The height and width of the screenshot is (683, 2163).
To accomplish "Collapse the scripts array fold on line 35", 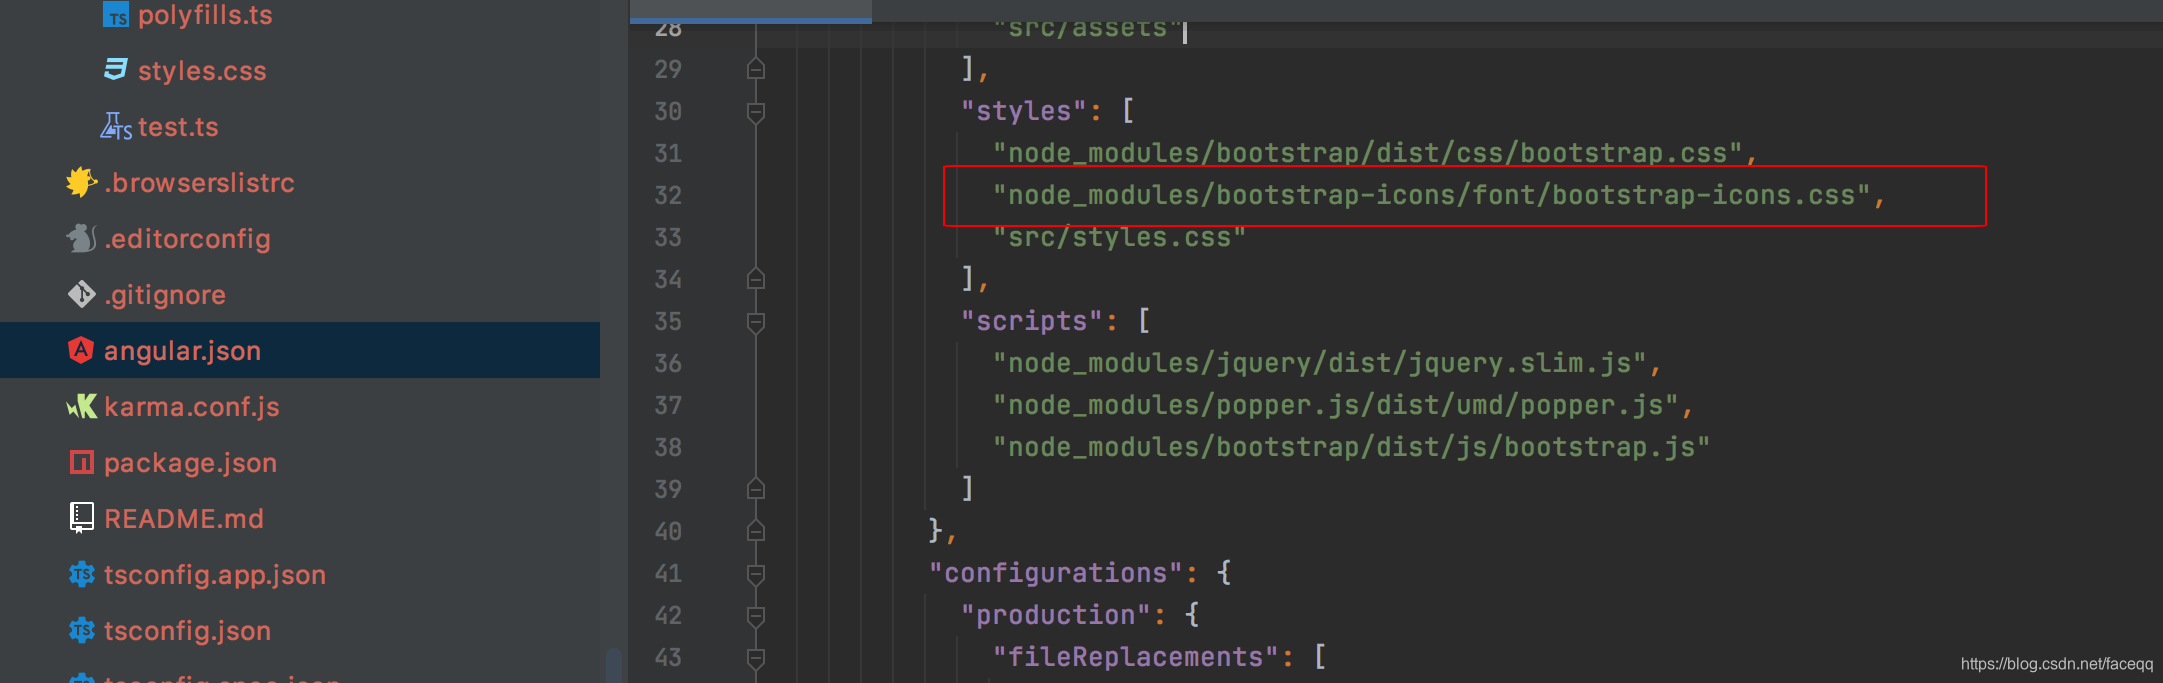I will tap(756, 321).
